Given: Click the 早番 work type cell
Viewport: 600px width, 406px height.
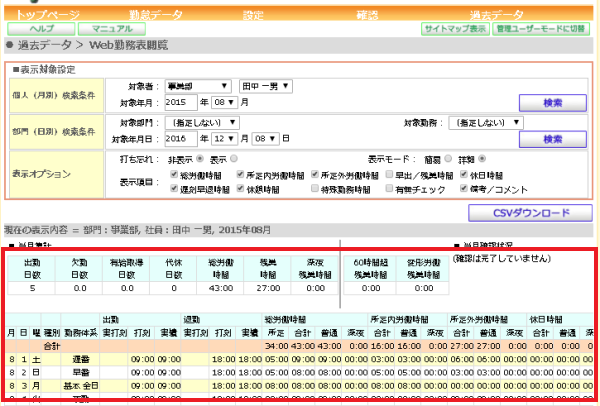Looking at the screenshot, I should (x=81, y=372).
